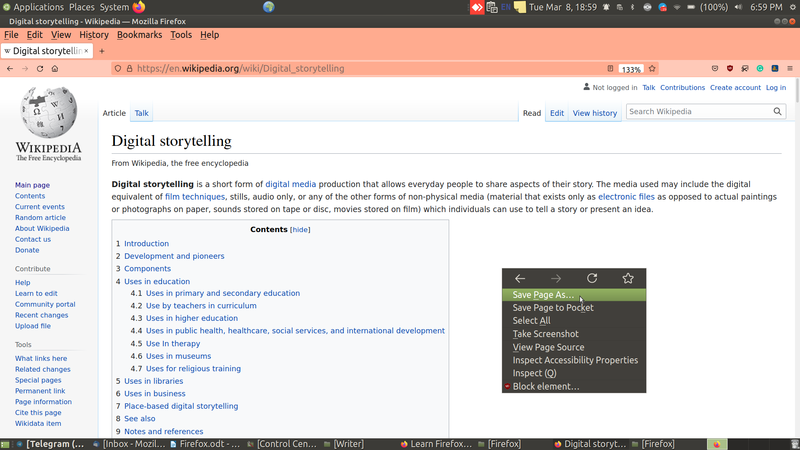Click the yellow sticky note tray icon

(519, 7)
